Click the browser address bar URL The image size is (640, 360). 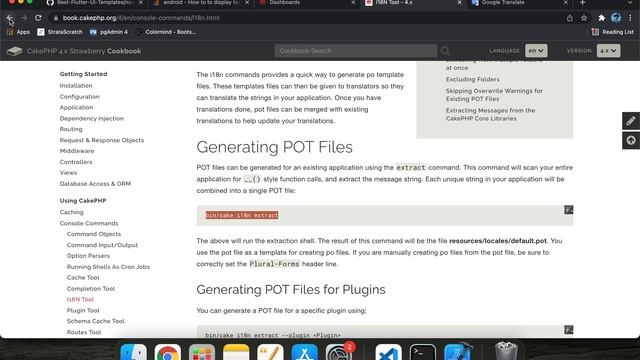[141, 18]
